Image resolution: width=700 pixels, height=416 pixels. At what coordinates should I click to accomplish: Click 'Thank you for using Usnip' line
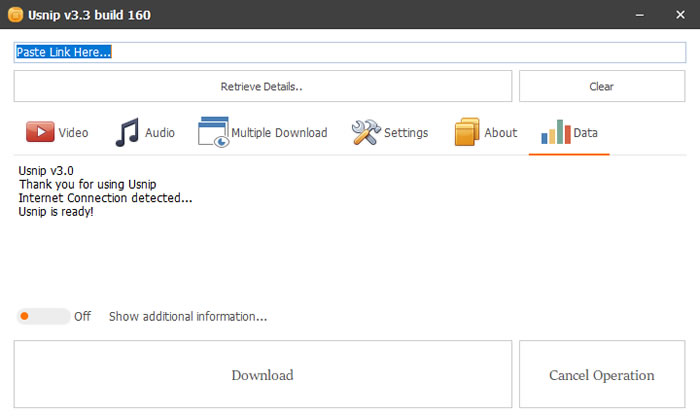pos(88,184)
